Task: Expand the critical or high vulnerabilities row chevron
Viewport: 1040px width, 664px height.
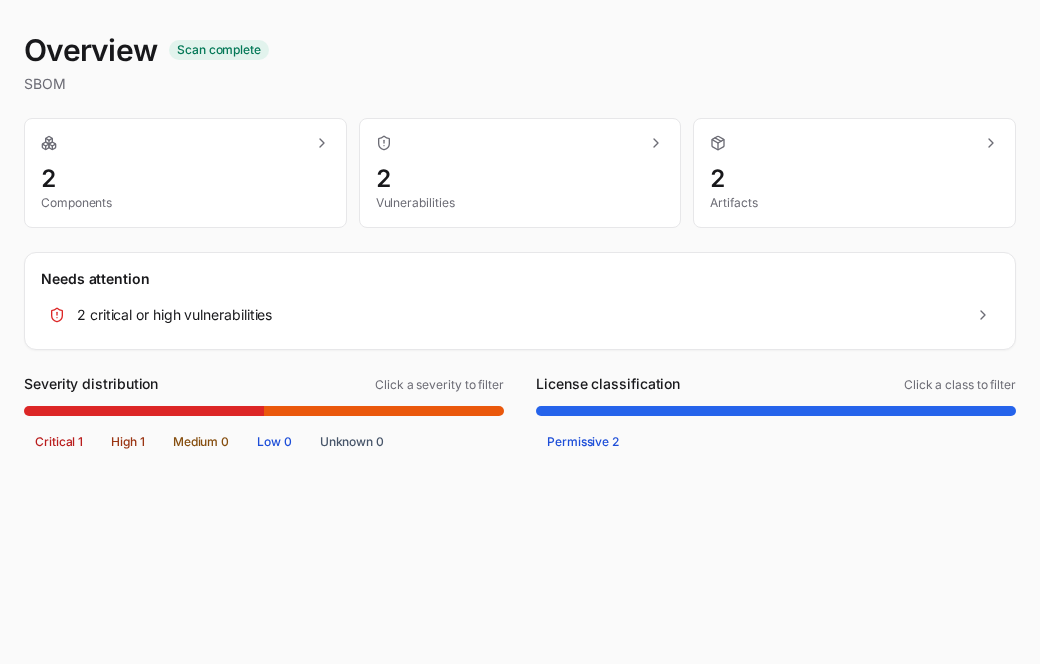Action: (x=983, y=315)
